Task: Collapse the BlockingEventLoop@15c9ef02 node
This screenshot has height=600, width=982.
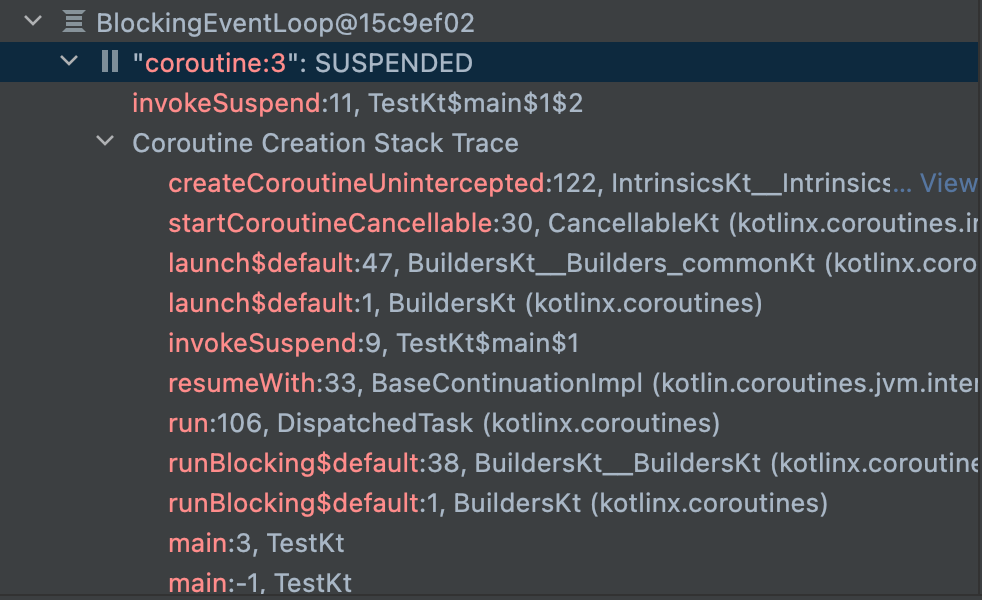Action: (x=33, y=21)
